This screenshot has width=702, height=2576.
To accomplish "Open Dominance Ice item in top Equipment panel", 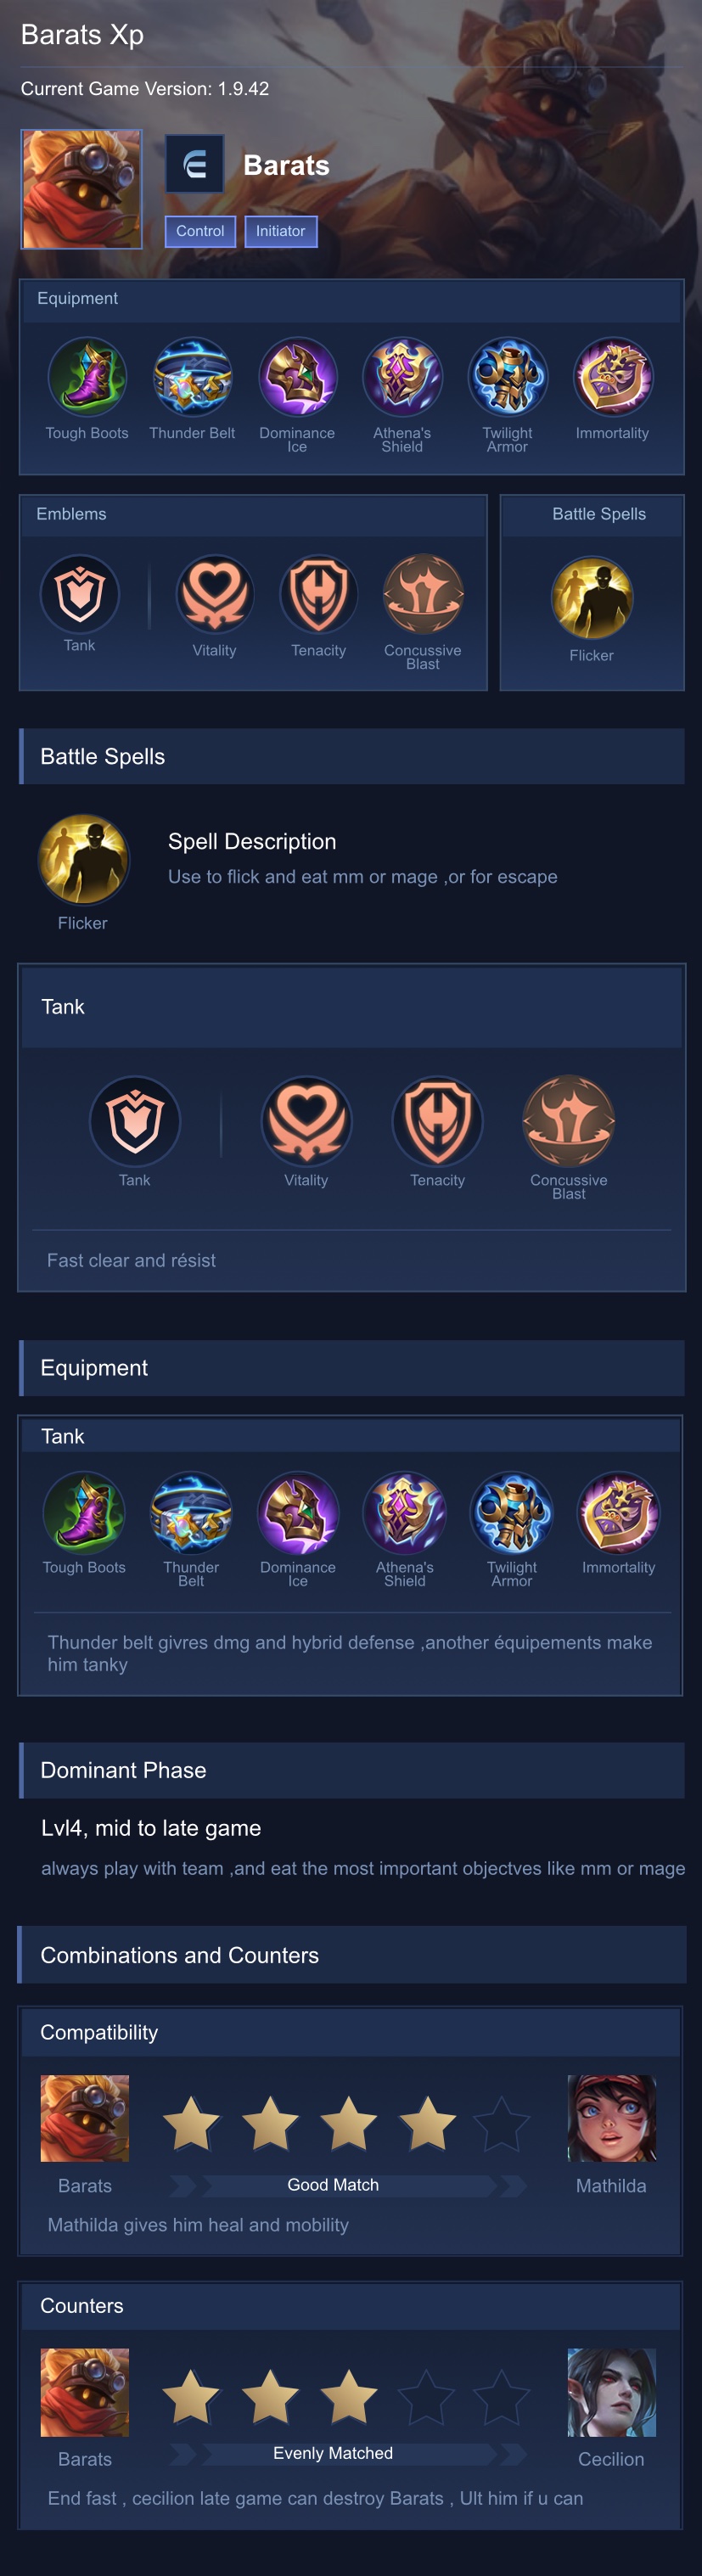I will (x=297, y=377).
